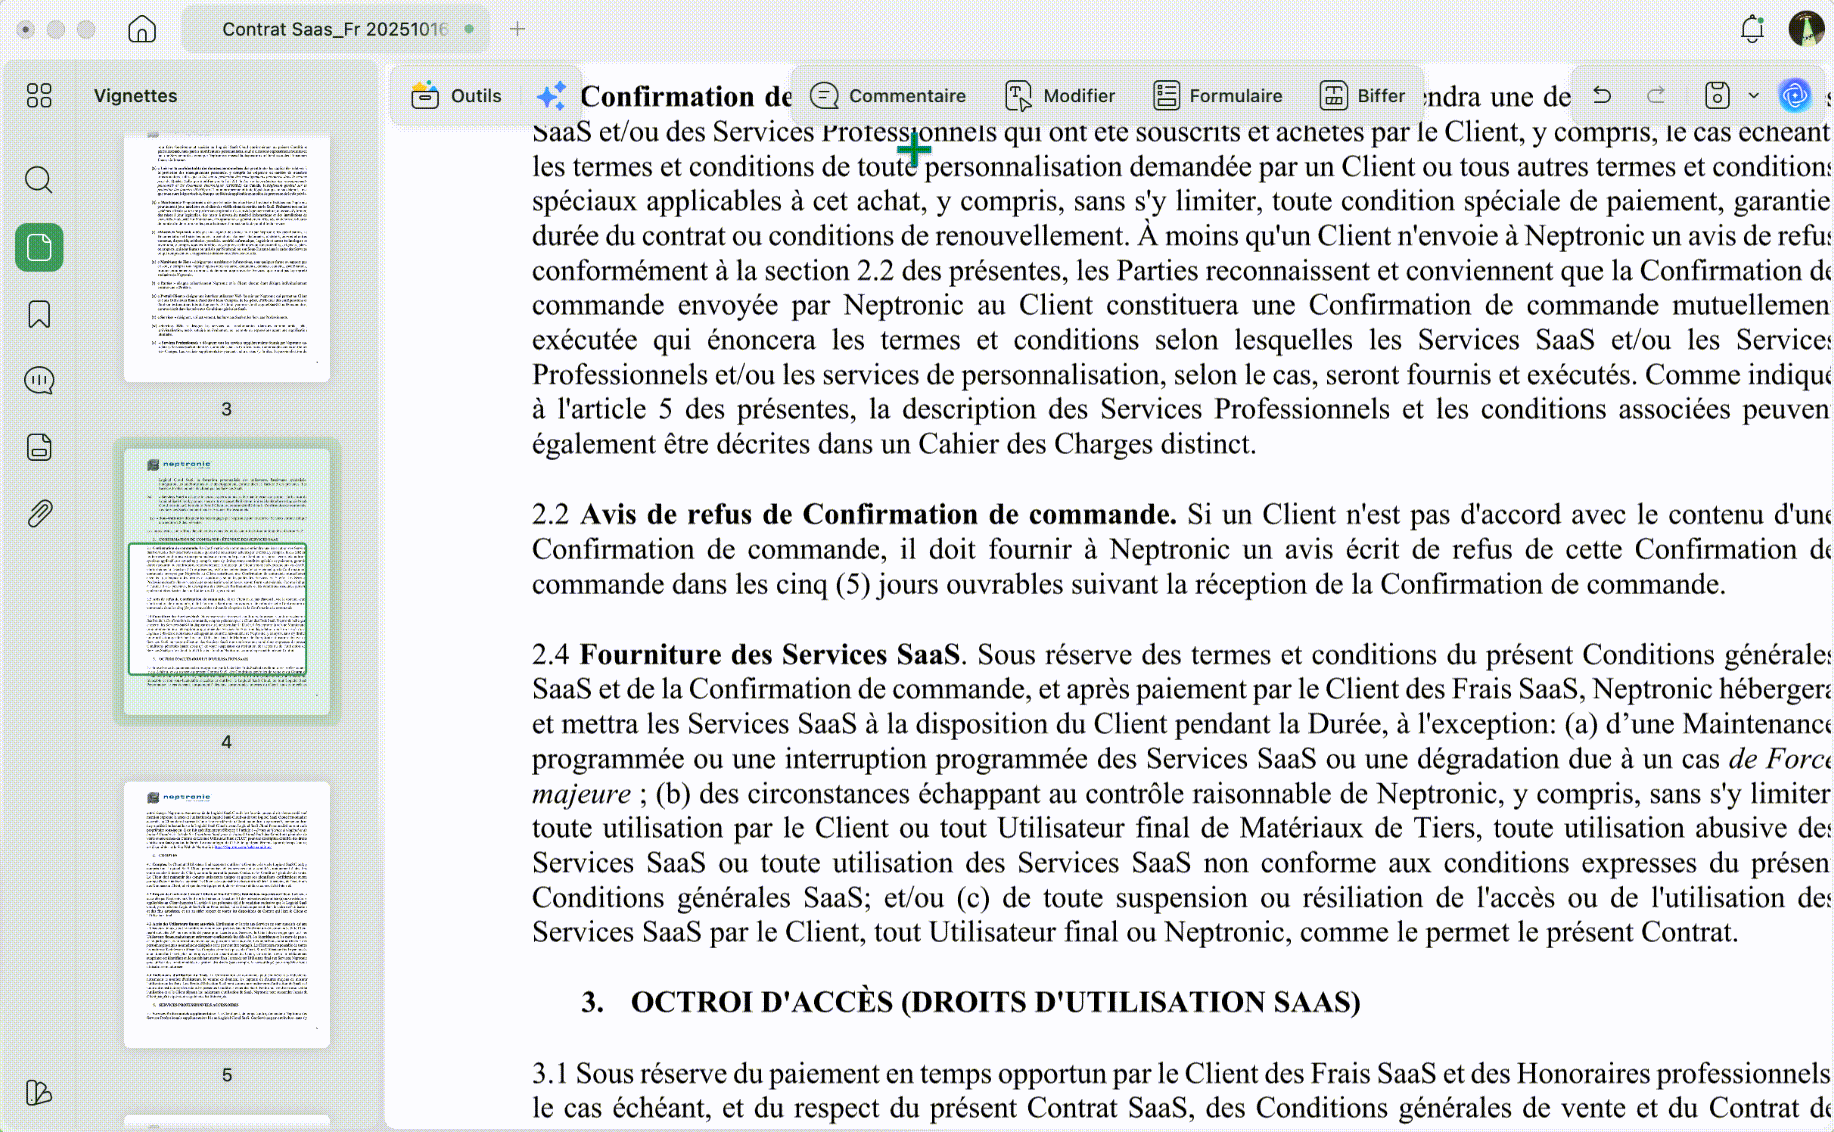Click heading '2.4 Fourniture des Services SaaS'
The height and width of the screenshot is (1132, 1834).
pos(746,654)
